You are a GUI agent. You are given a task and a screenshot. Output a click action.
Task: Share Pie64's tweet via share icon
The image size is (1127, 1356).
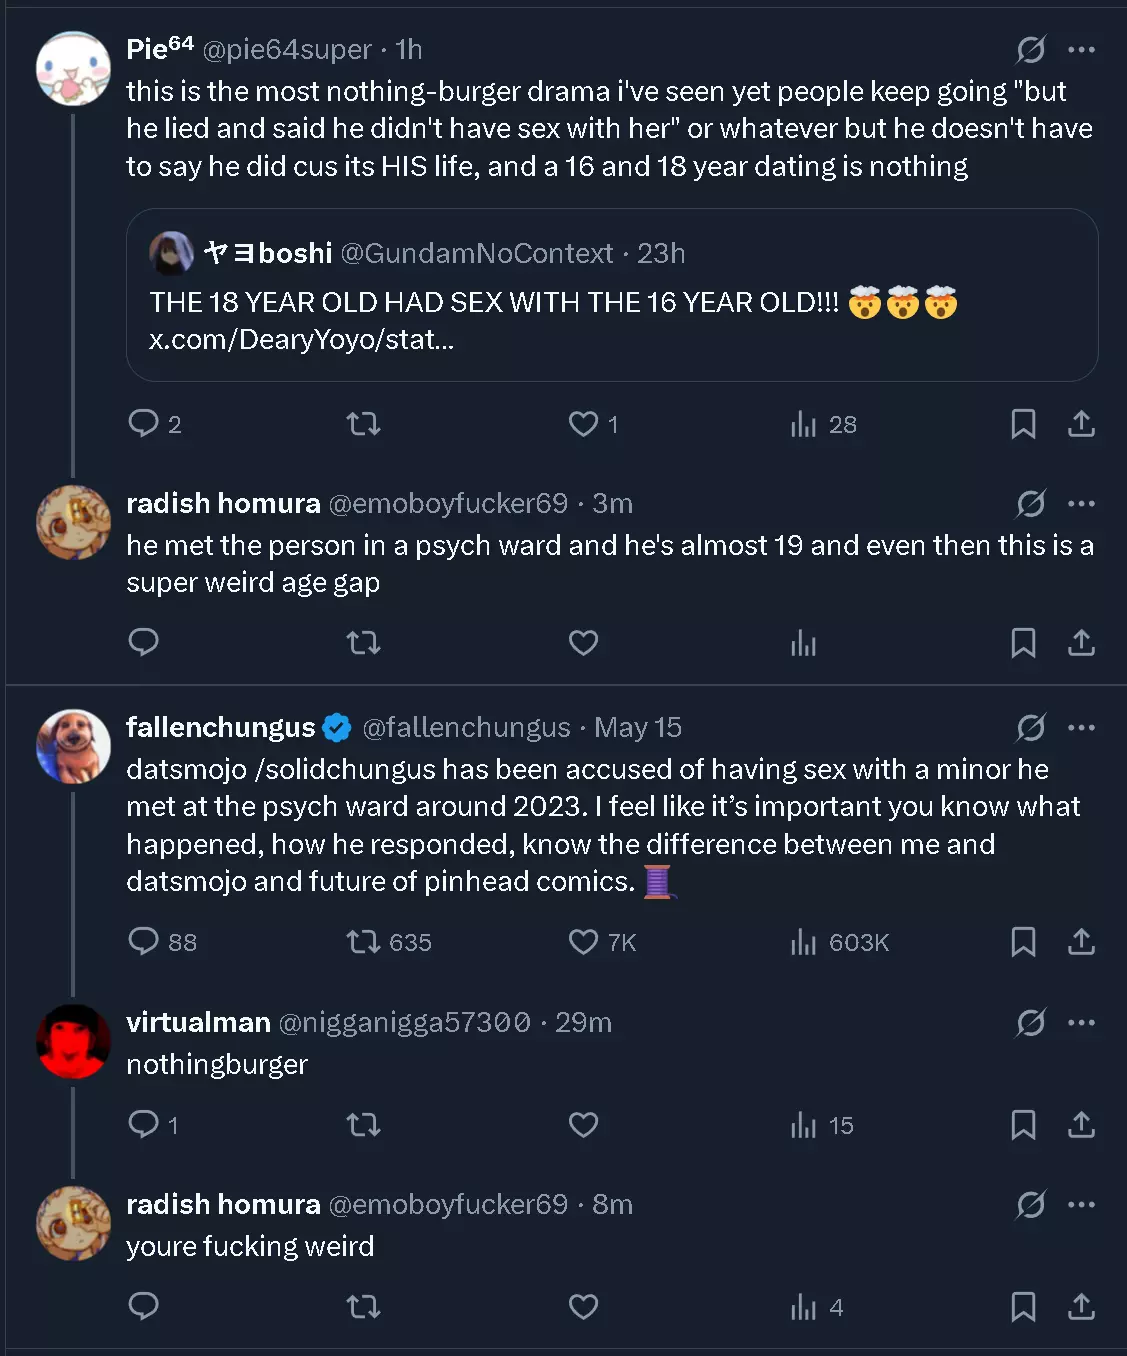coord(1081,424)
